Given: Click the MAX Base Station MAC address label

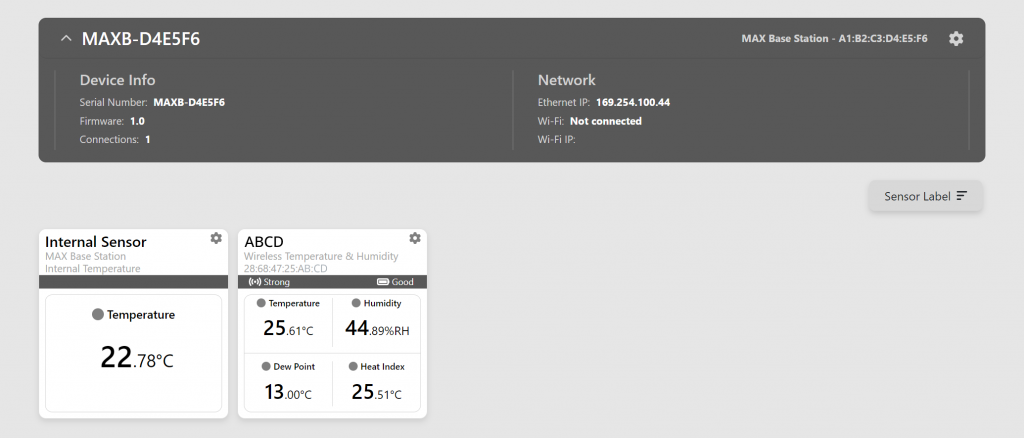Looking at the screenshot, I should coord(834,39).
